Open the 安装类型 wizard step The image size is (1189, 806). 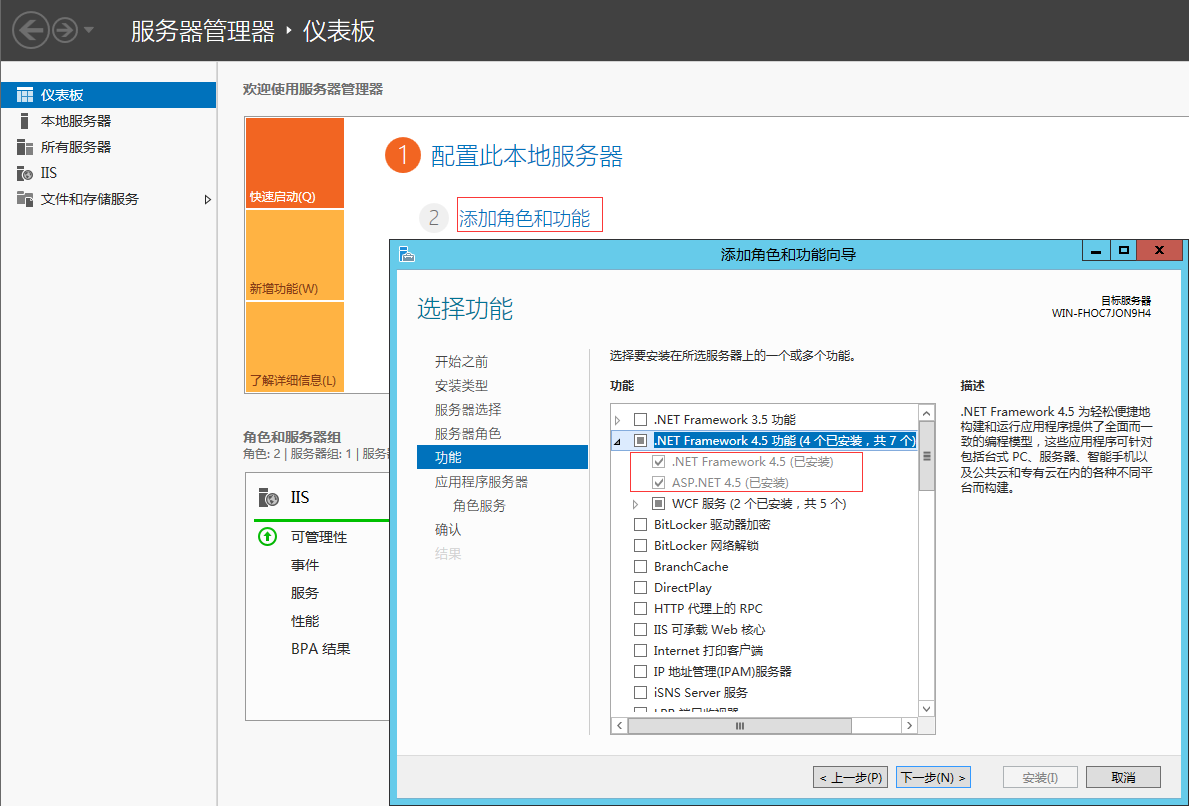click(461, 386)
